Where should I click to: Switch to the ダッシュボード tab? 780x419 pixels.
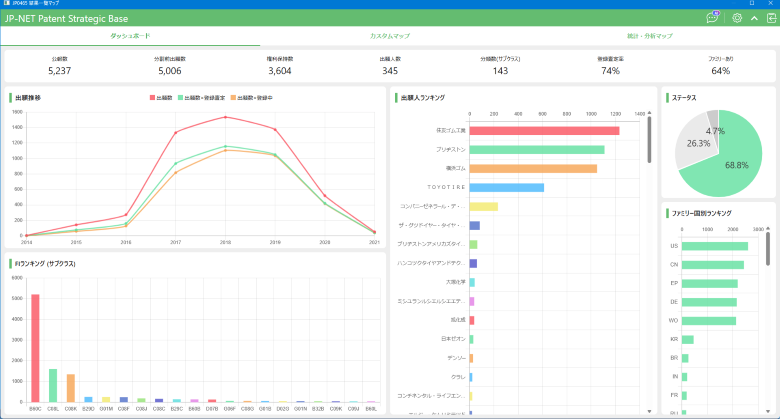pos(130,36)
